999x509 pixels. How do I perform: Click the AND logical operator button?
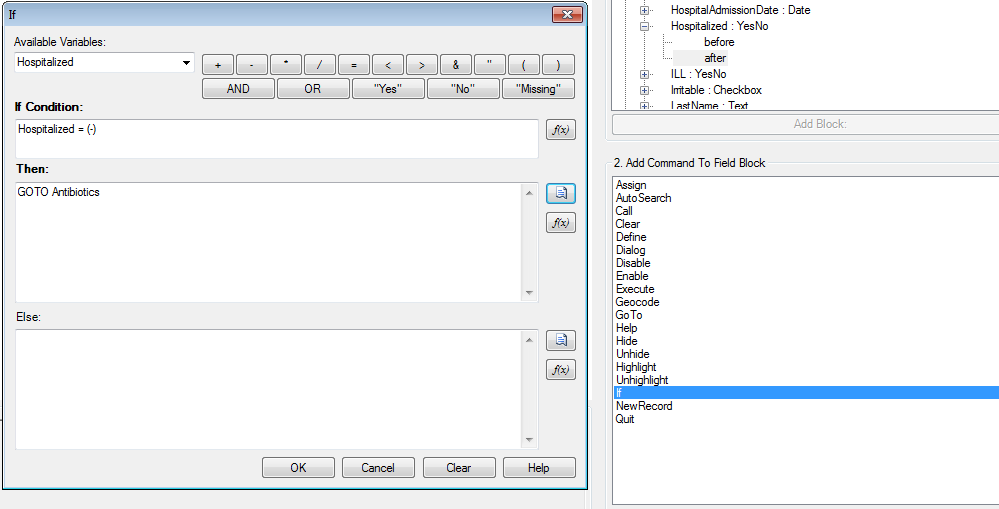tap(238, 88)
